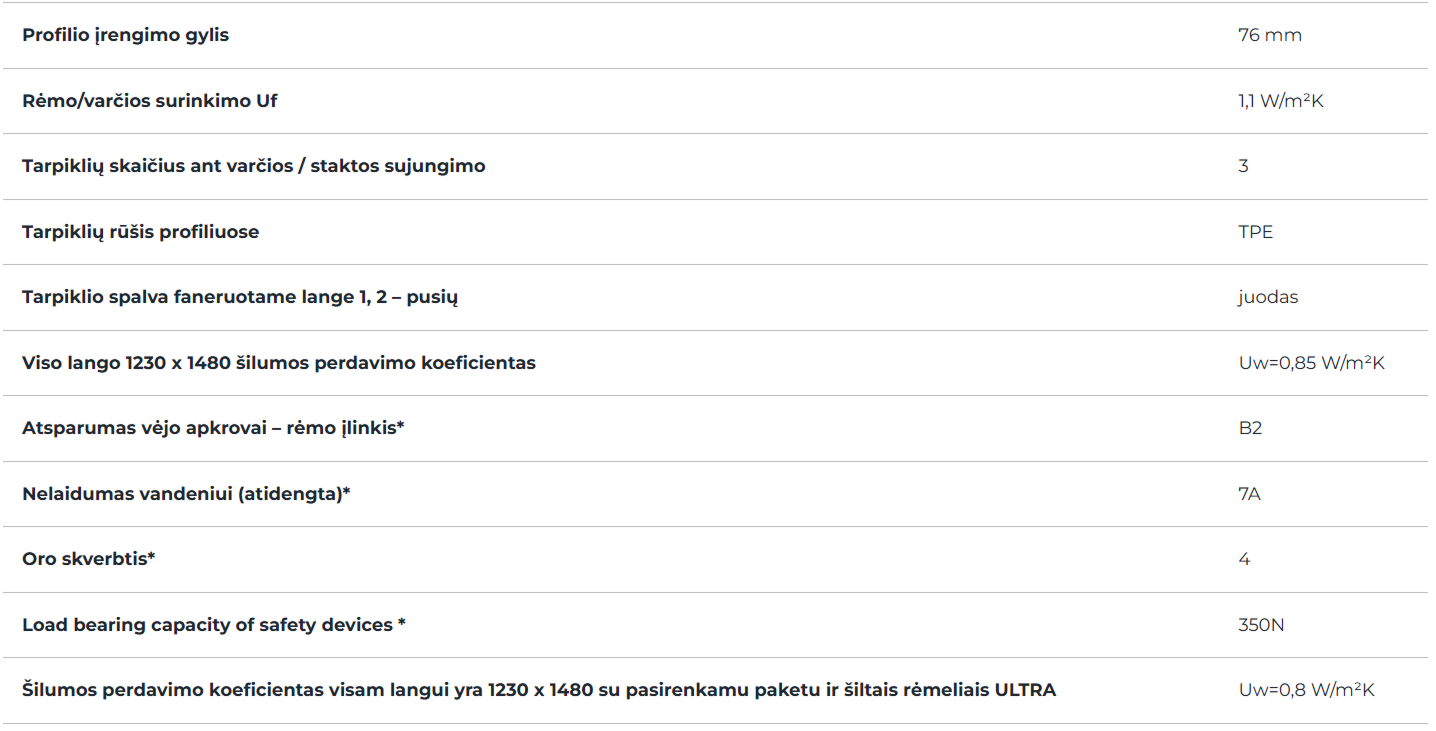Click the '1,1 W/m²K' value
The height and width of the screenshot is (731, 1436).
(x=1280, y=101)
